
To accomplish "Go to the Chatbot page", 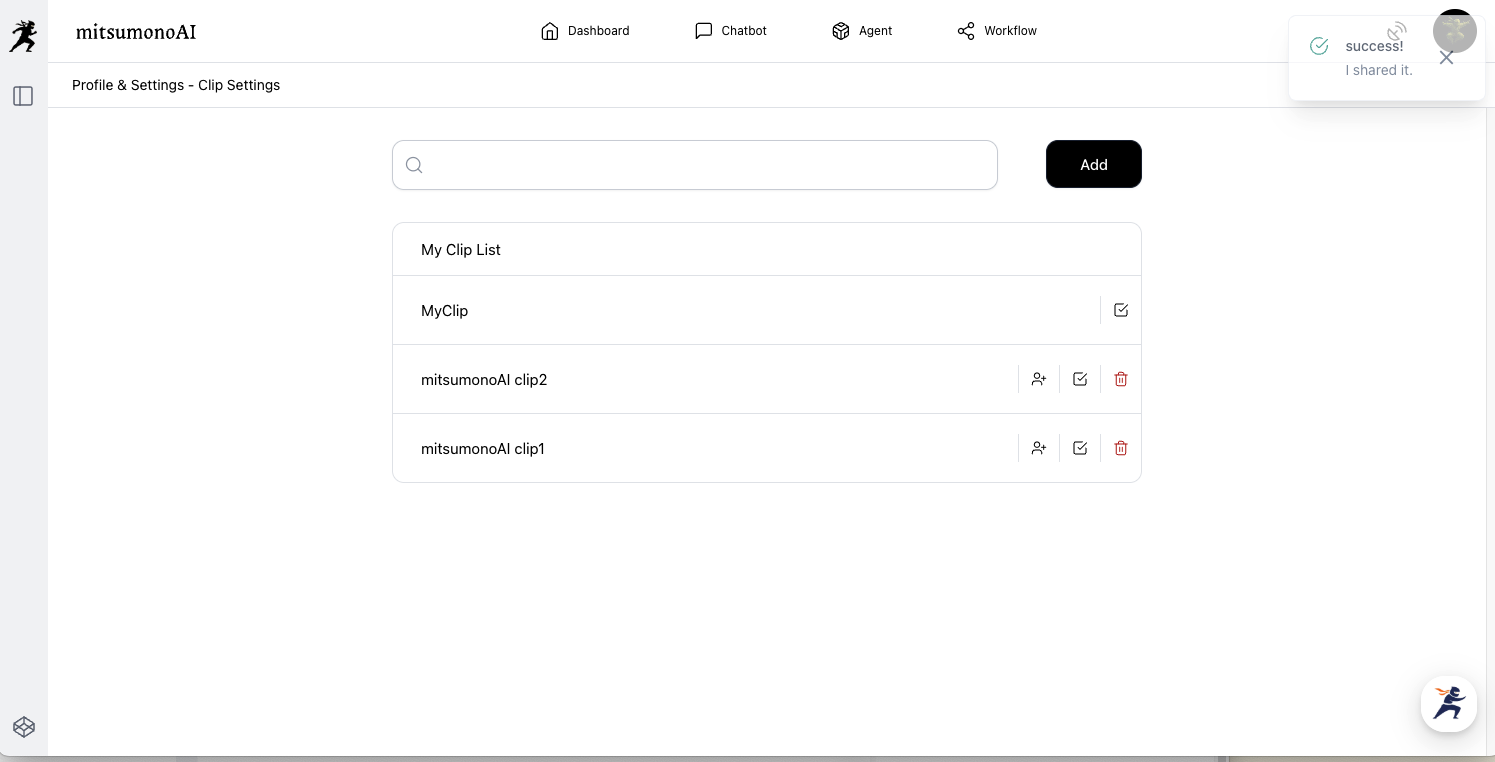I will click(x=731, y=31).
